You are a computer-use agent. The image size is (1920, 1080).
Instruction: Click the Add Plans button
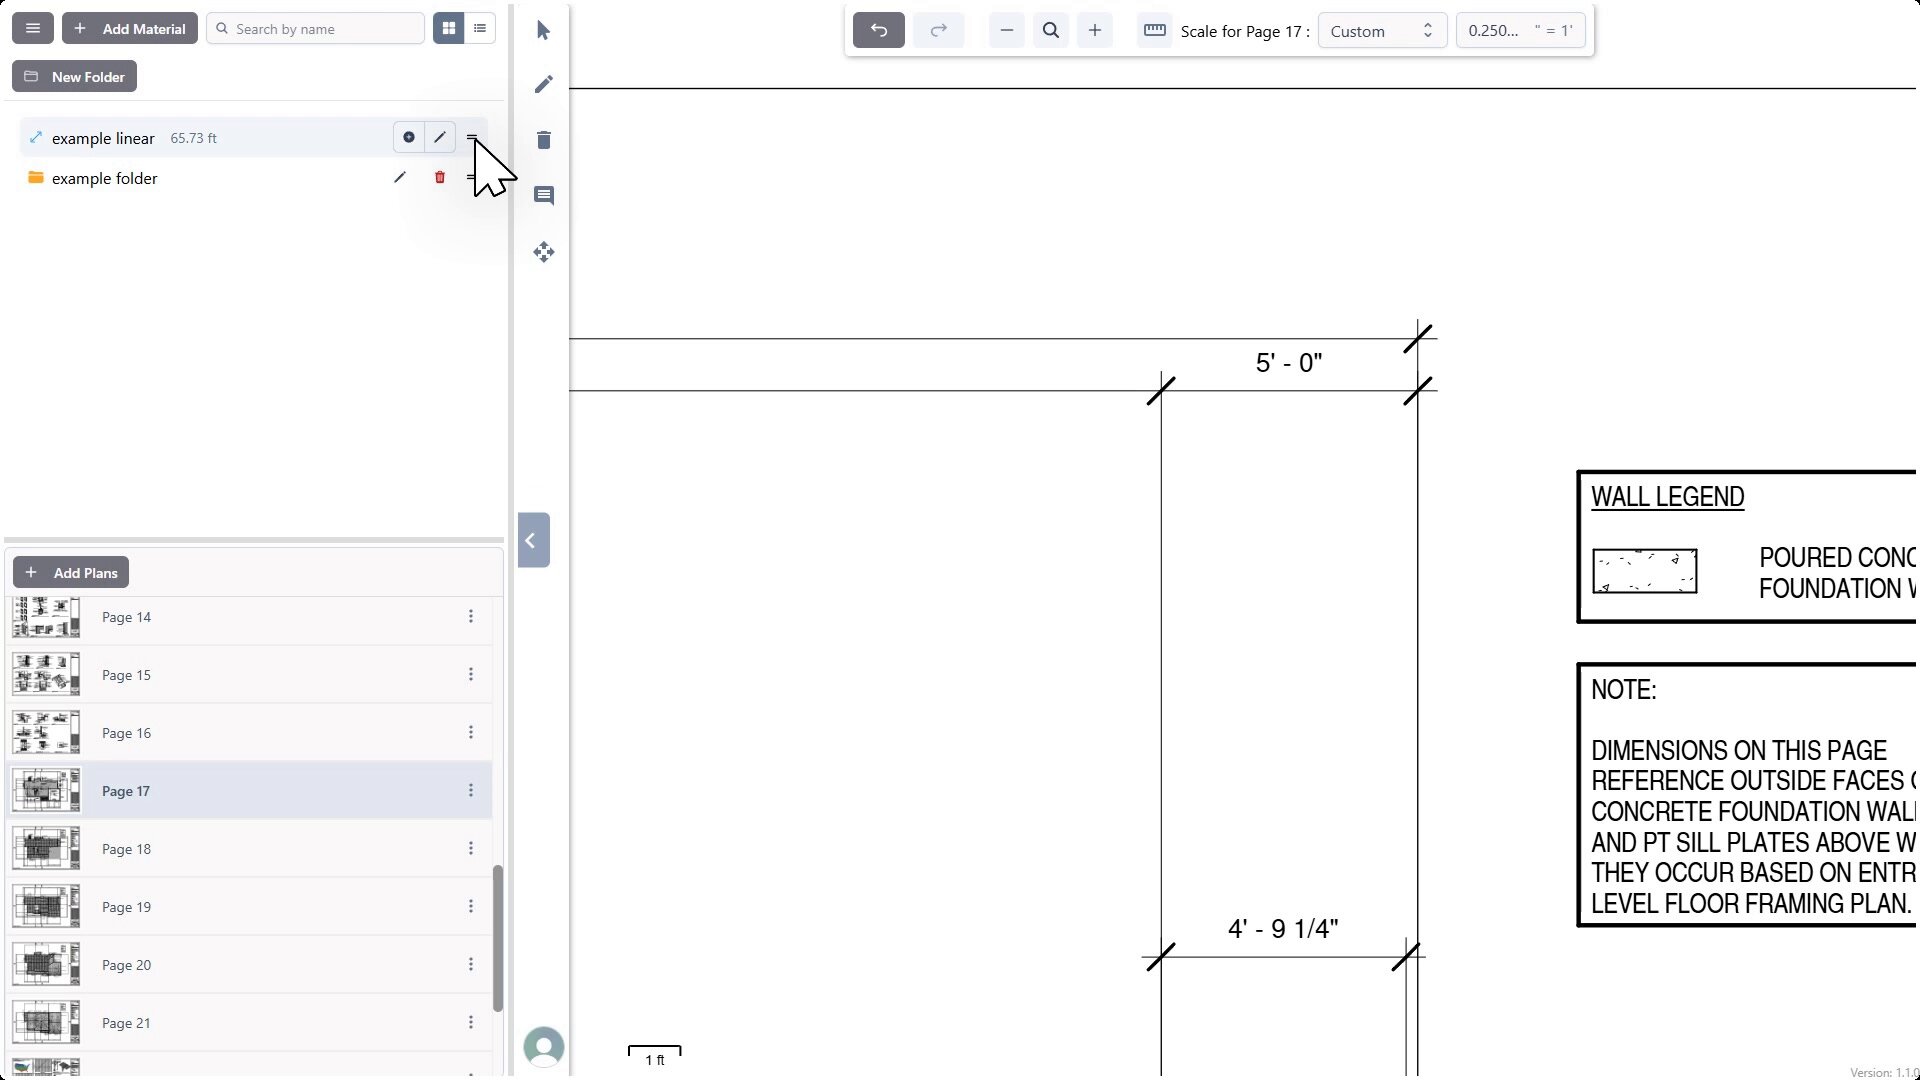[71, 573]
